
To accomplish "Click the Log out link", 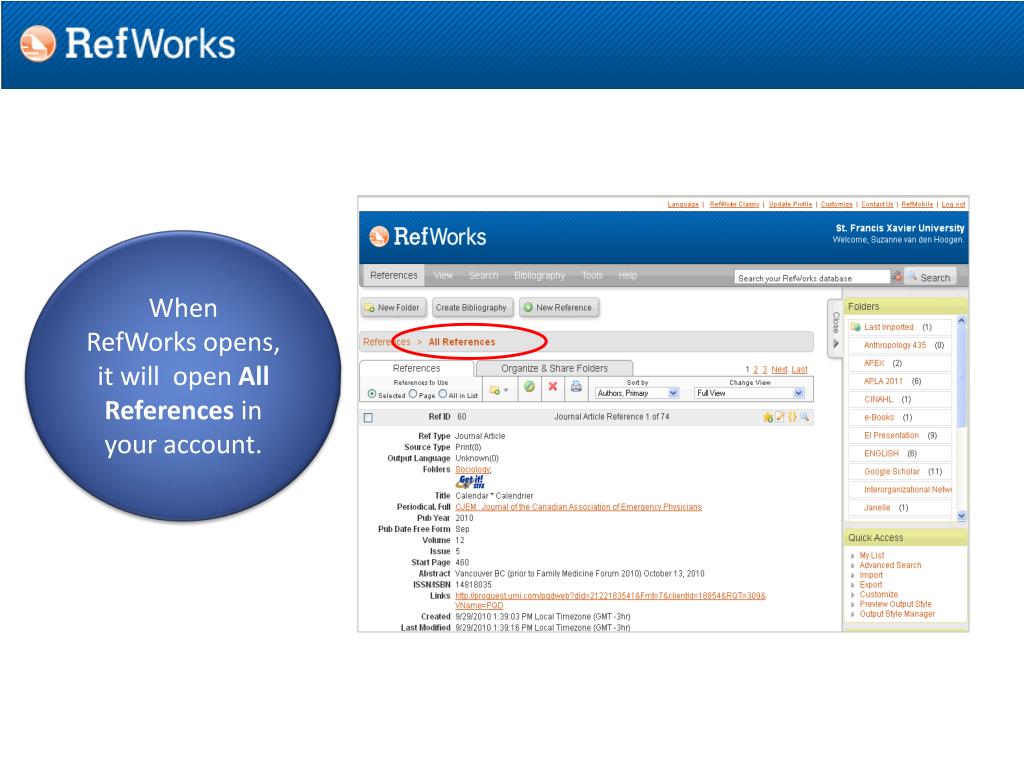I will 953,204.
